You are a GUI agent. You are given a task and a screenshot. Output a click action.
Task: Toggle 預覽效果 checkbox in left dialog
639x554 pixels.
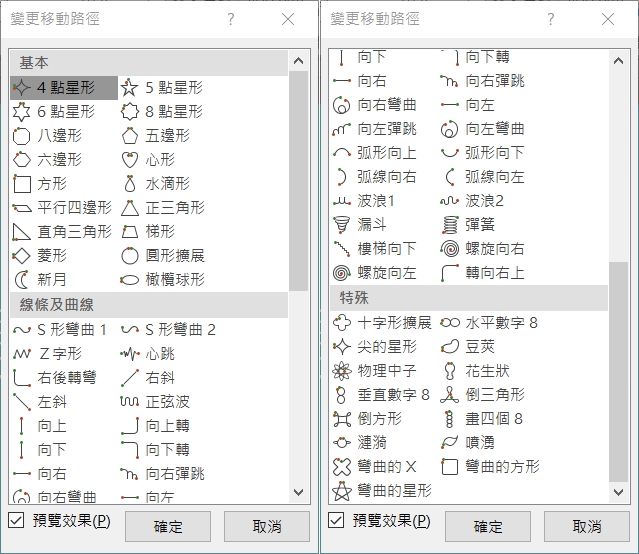[16, 521]
